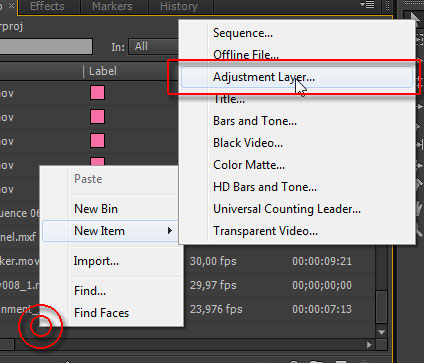
Task: Close the project panel tab
Action: 11,6
